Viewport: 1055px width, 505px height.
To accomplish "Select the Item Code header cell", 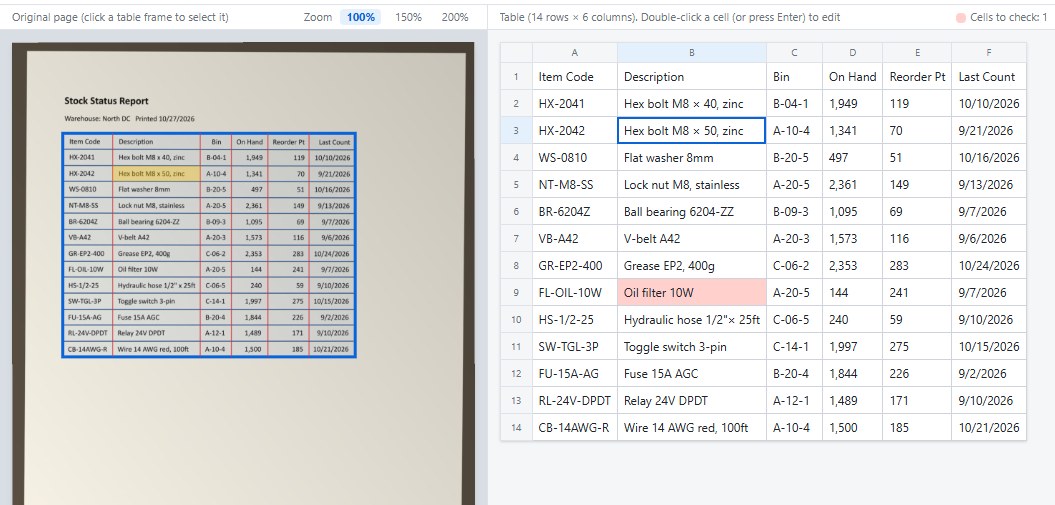I will tap(575, 77).
